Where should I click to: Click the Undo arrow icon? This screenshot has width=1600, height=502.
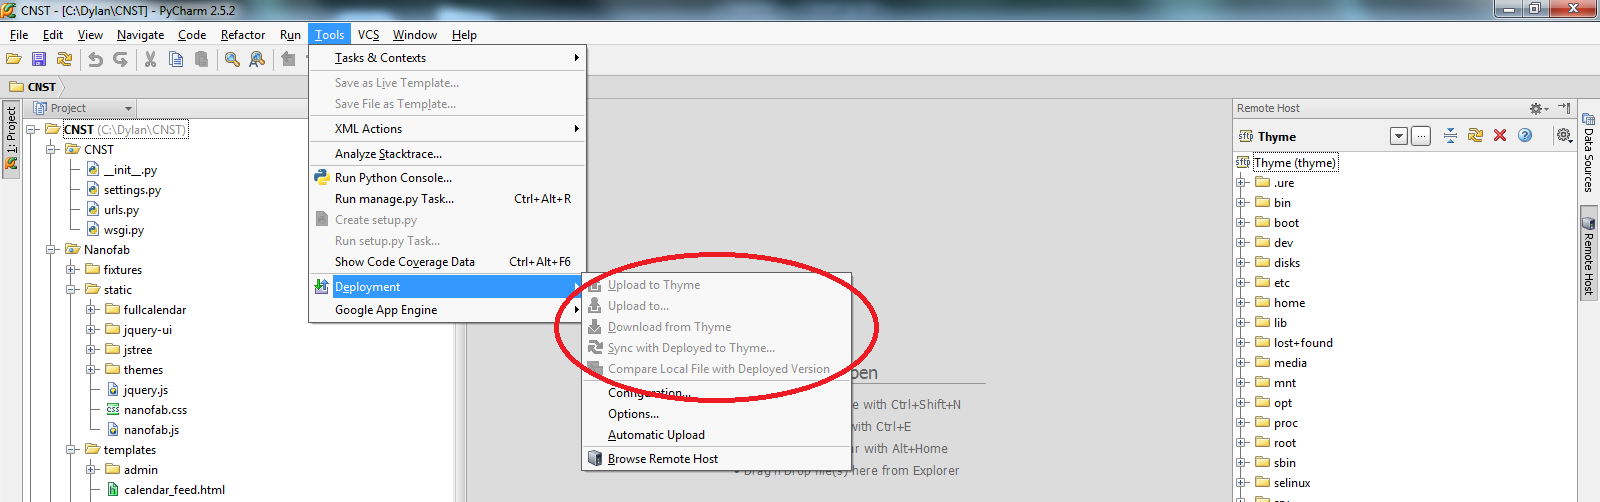95,60
